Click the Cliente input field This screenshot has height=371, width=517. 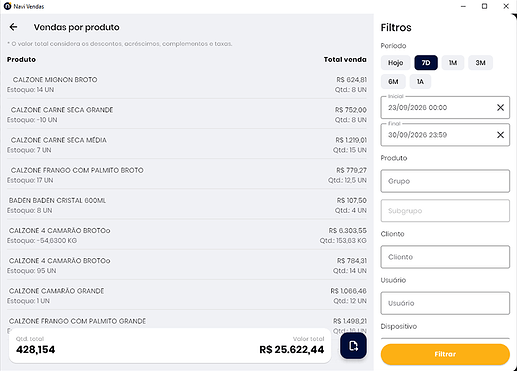[x=445, y=257]
